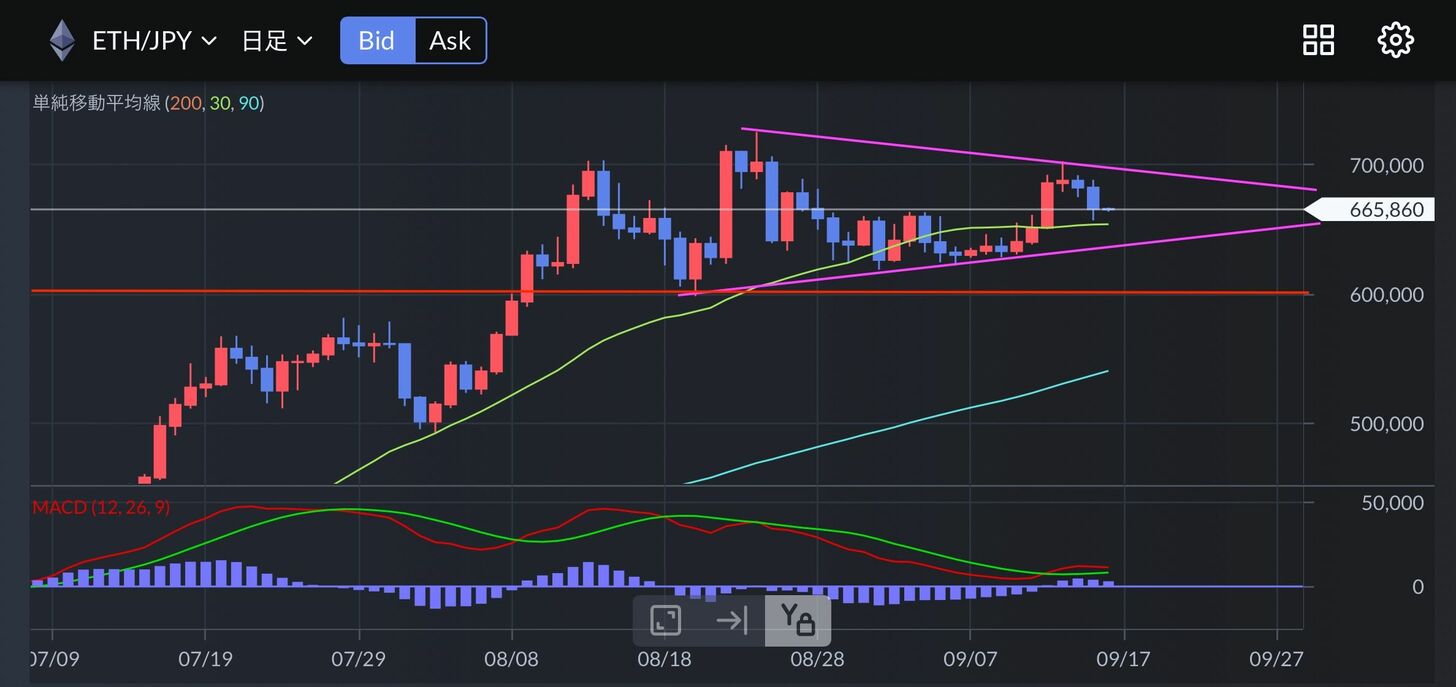The width and height of the screenshot is (1456, 687).
Task: Expand chart with the fullscreen icon
Action: [x=666, y=620]
